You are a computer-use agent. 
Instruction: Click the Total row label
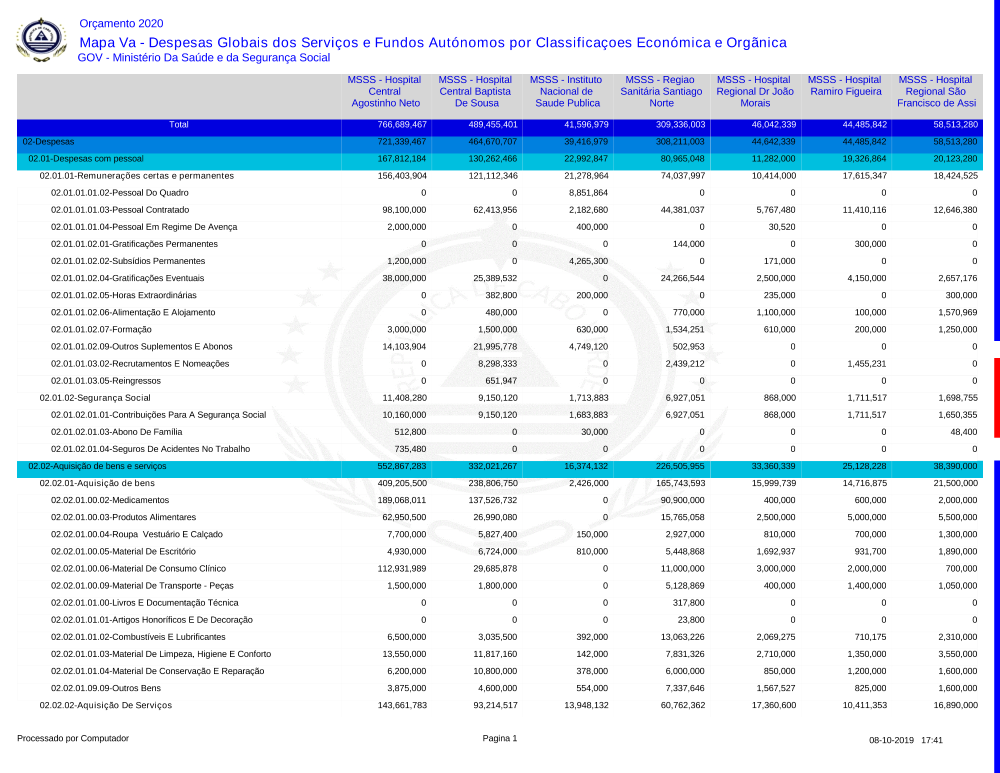[178, 125]
